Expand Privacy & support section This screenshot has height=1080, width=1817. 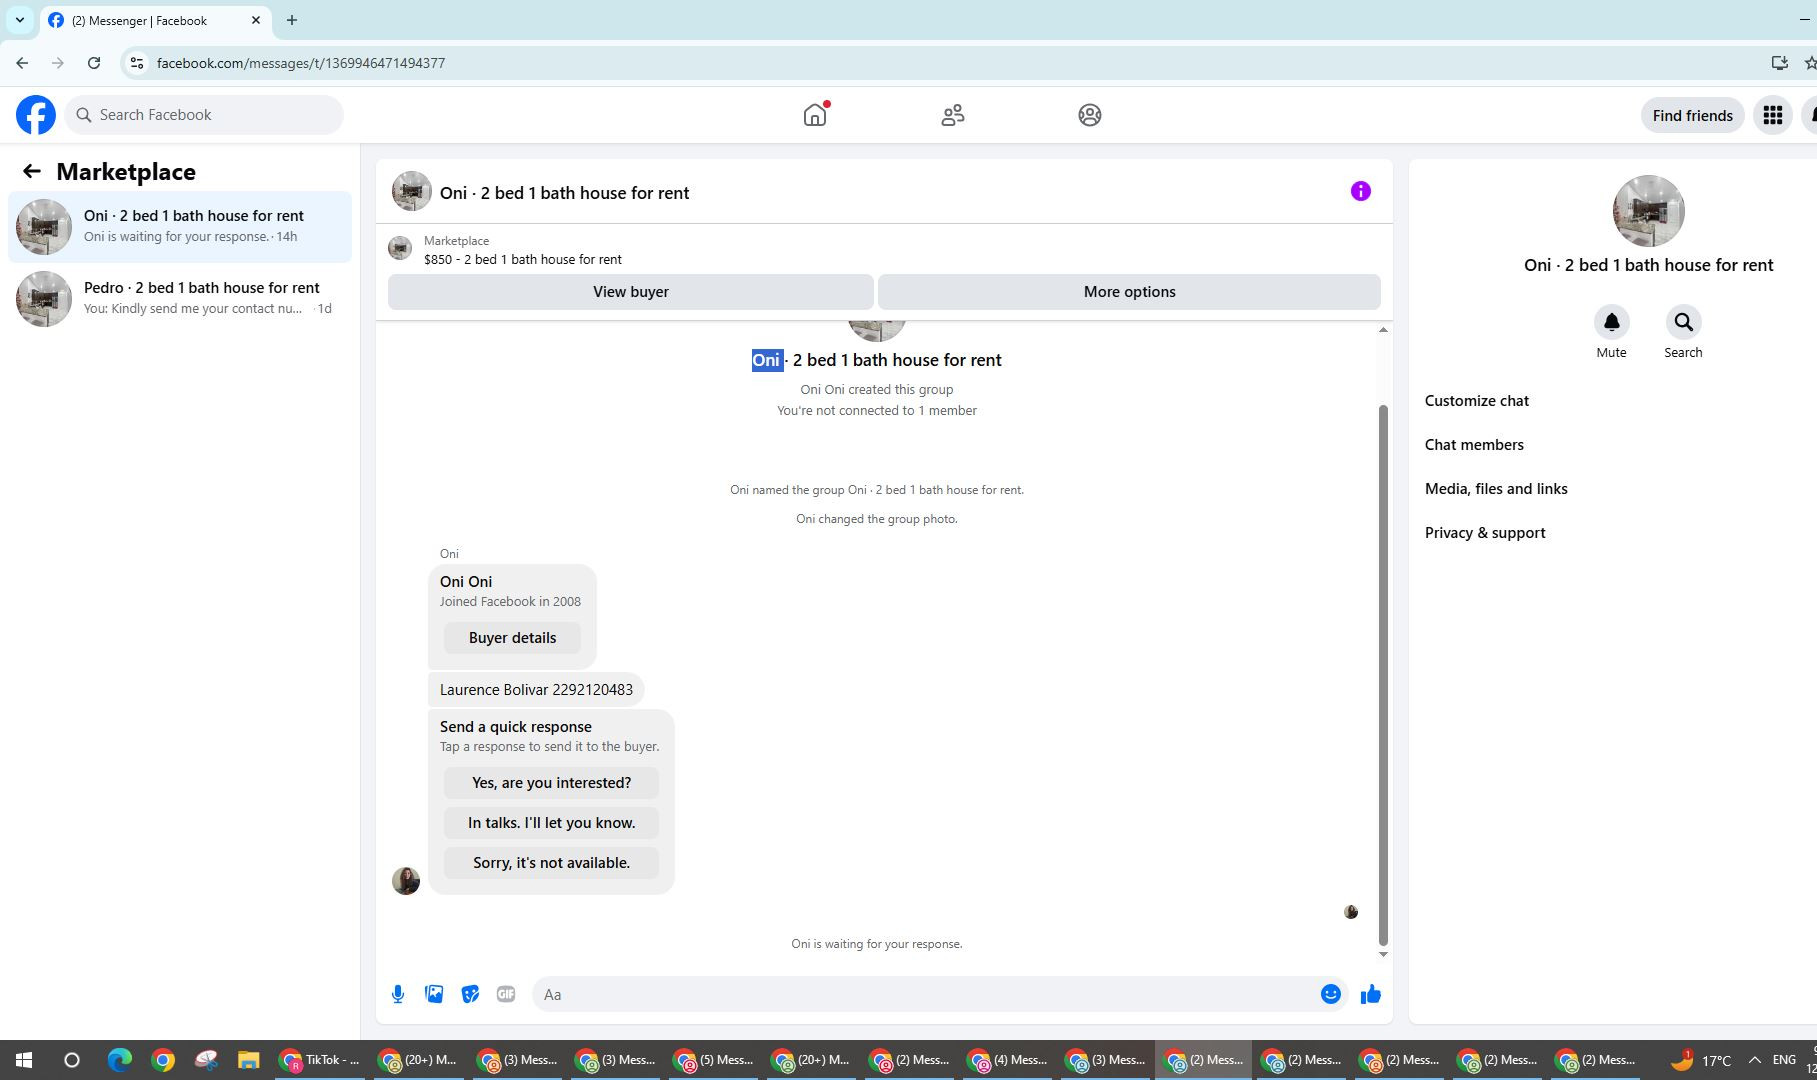click(1486, 533)
